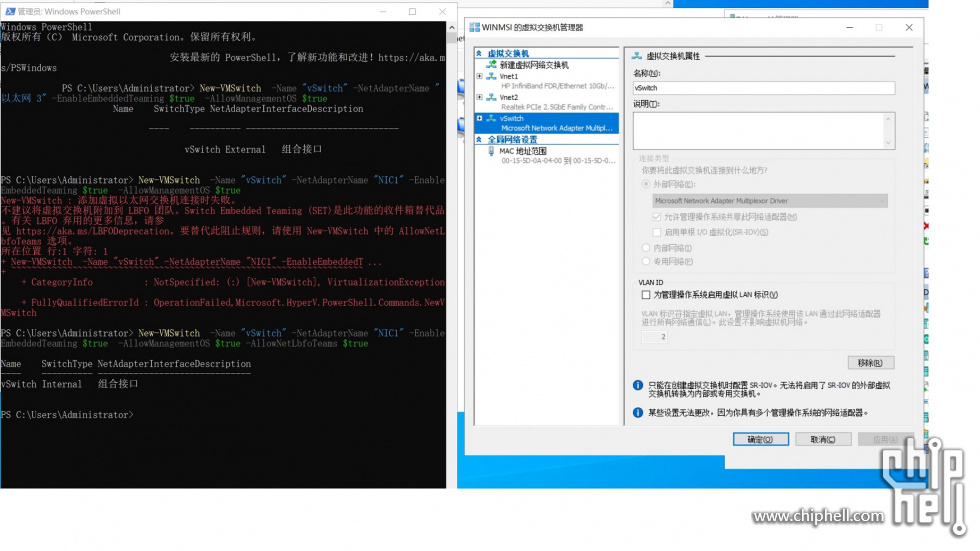Toggle 启用单根 I/O 虚拟化(SR-IOV) checkbox
The height and width of the screenshot is (551, 980).
coord(657,232)
